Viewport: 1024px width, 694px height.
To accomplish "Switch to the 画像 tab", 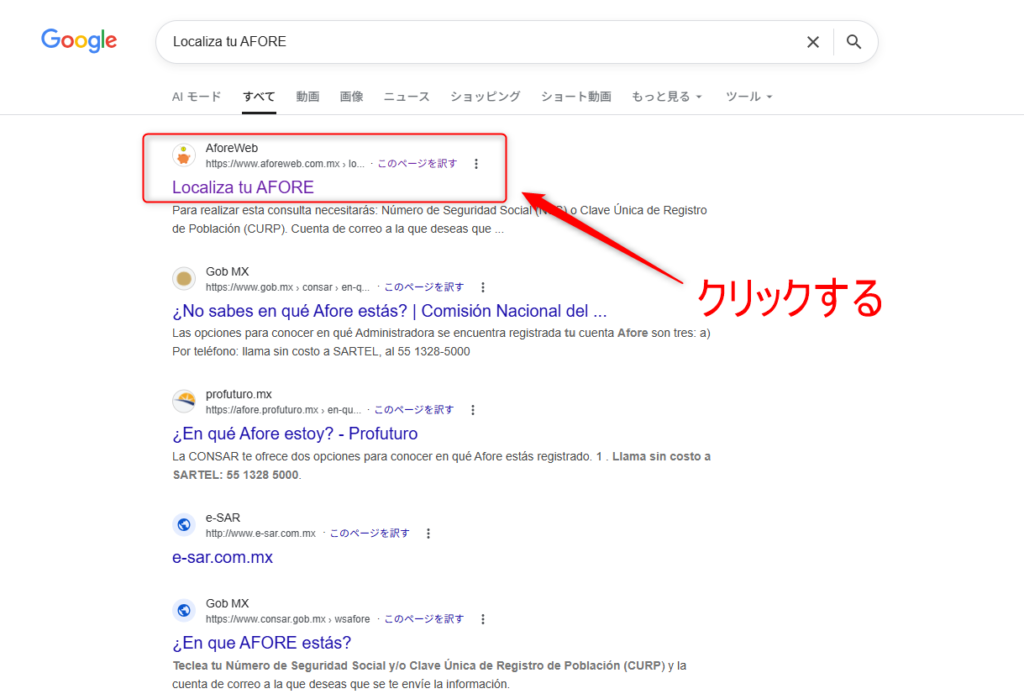I will point(351,97).
